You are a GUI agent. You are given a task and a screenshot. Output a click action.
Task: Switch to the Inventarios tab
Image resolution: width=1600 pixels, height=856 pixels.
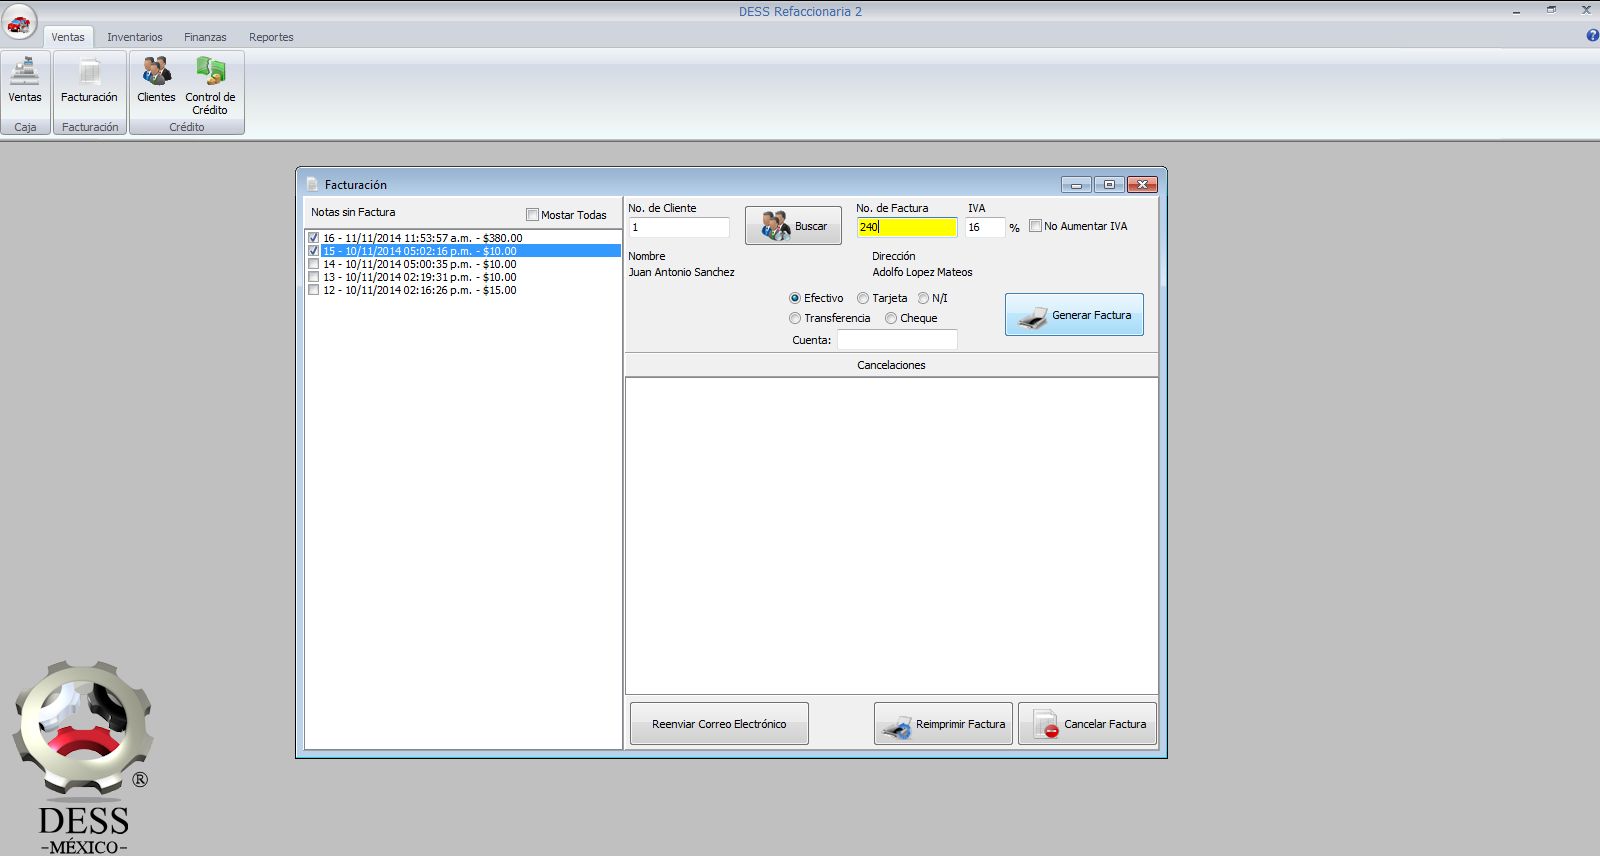tap(135, 37)
